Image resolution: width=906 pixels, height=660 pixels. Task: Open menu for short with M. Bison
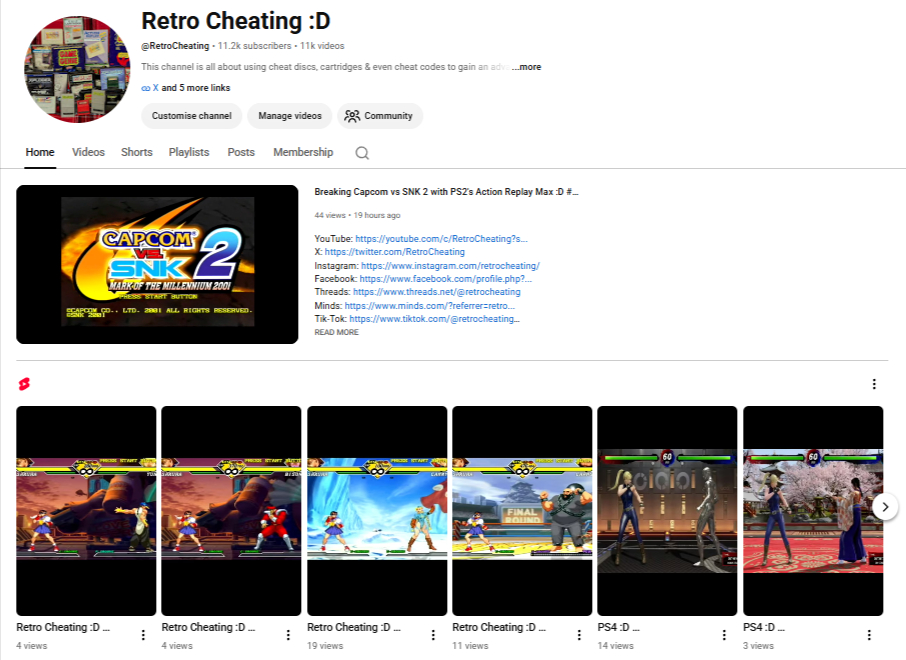click(288, 635)
